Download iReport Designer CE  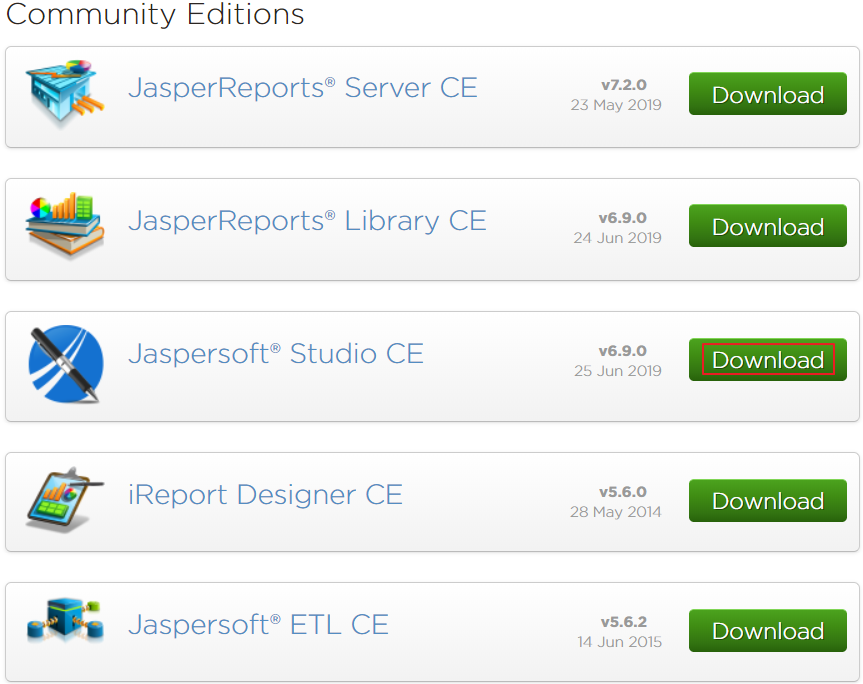tap(767, 501)
